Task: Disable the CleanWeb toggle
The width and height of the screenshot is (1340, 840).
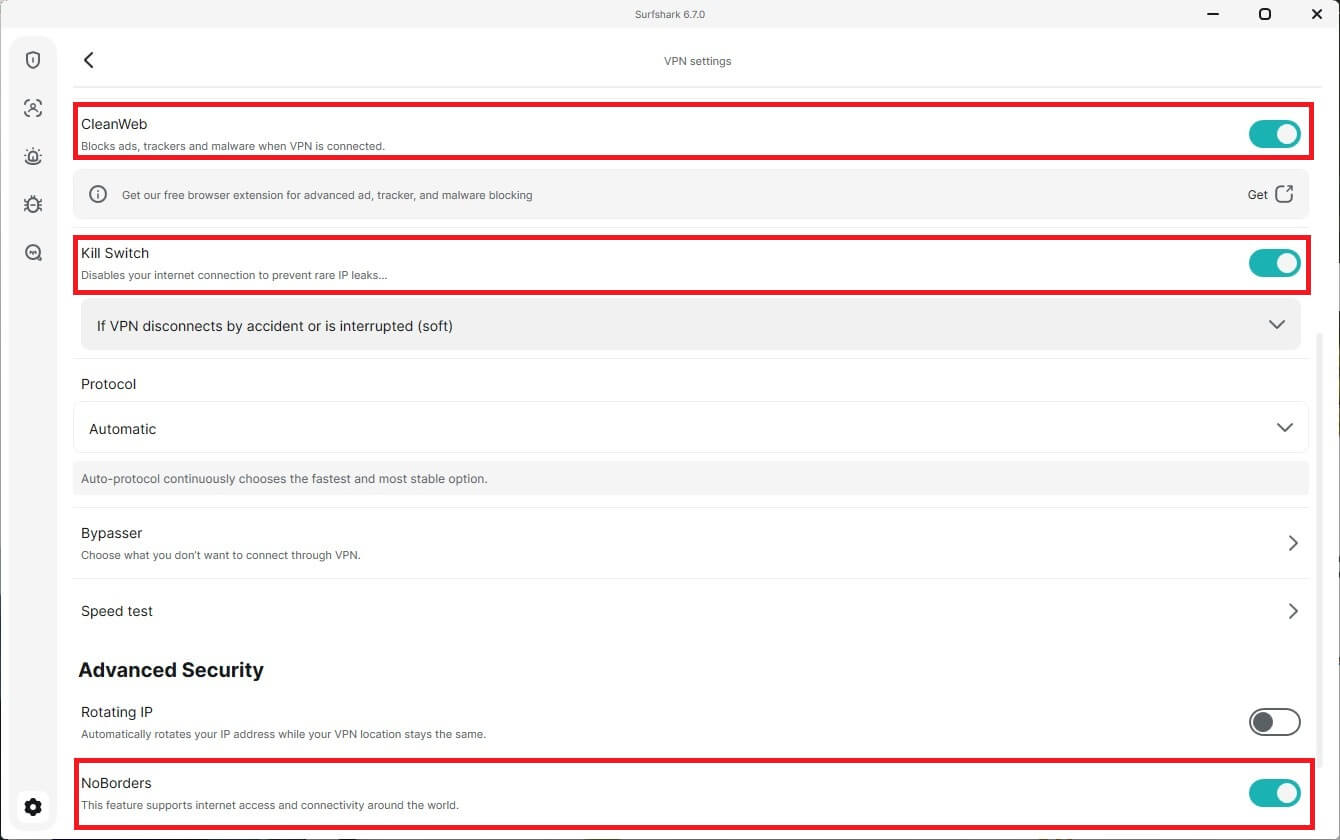Action: pos(1274,134)
